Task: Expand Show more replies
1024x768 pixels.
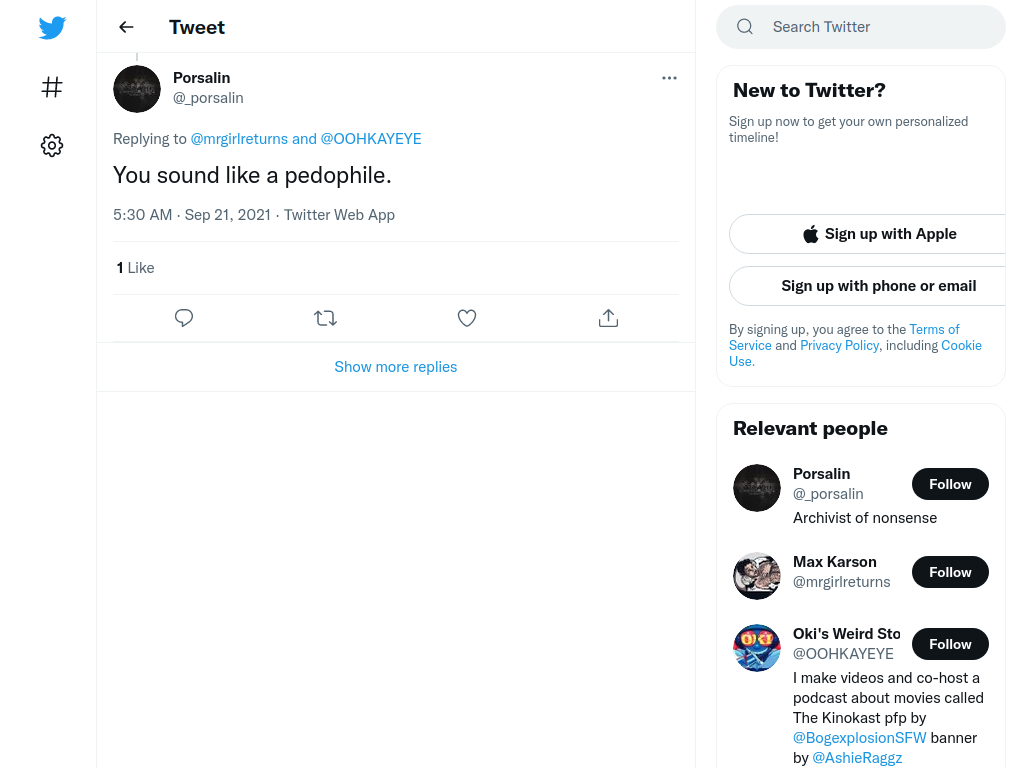Action: pyautogui.click(x=396, y=367)
